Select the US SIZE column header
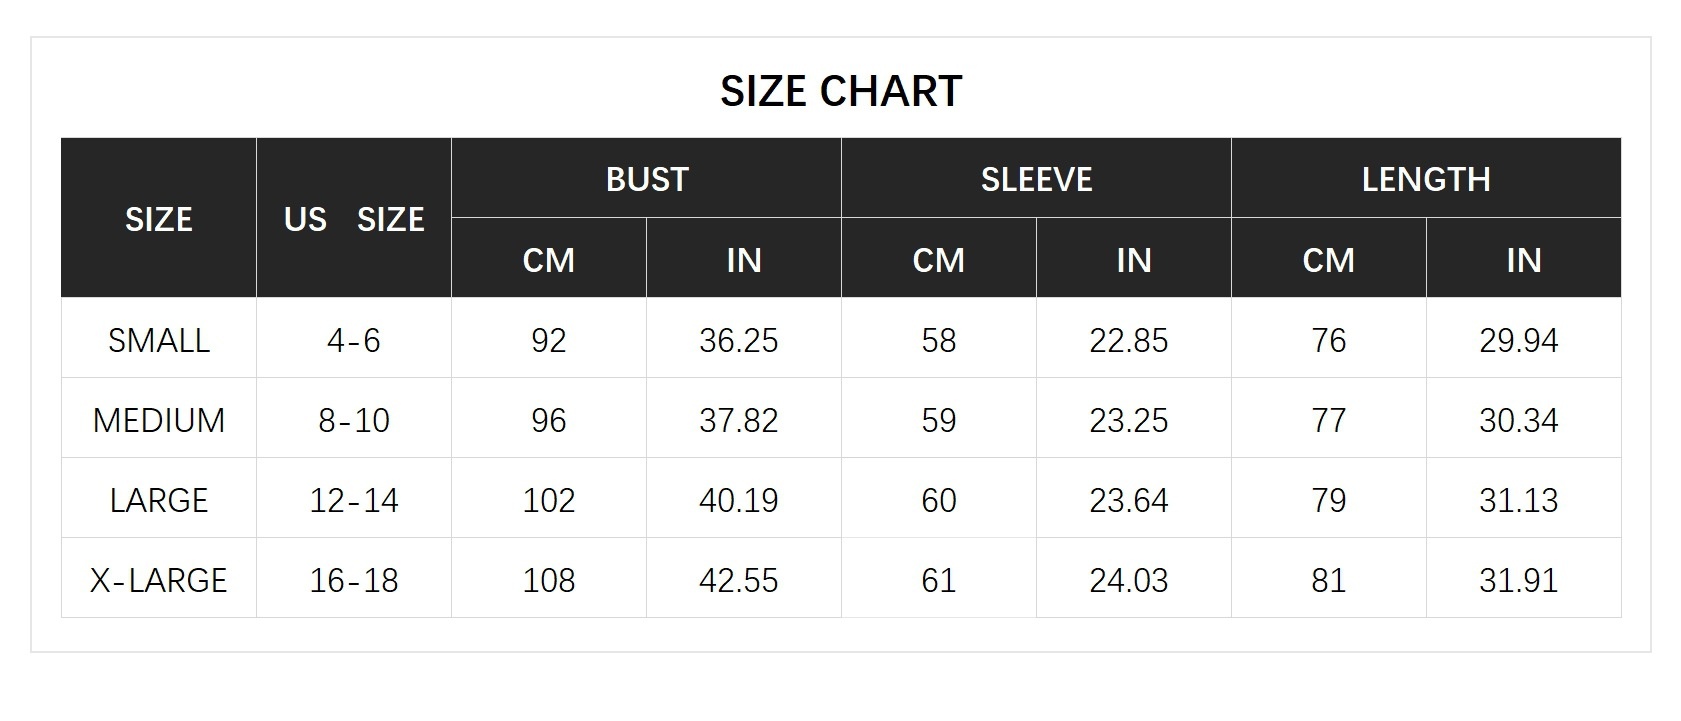This screenshot has width=1681, height=721. click(354, 219)
